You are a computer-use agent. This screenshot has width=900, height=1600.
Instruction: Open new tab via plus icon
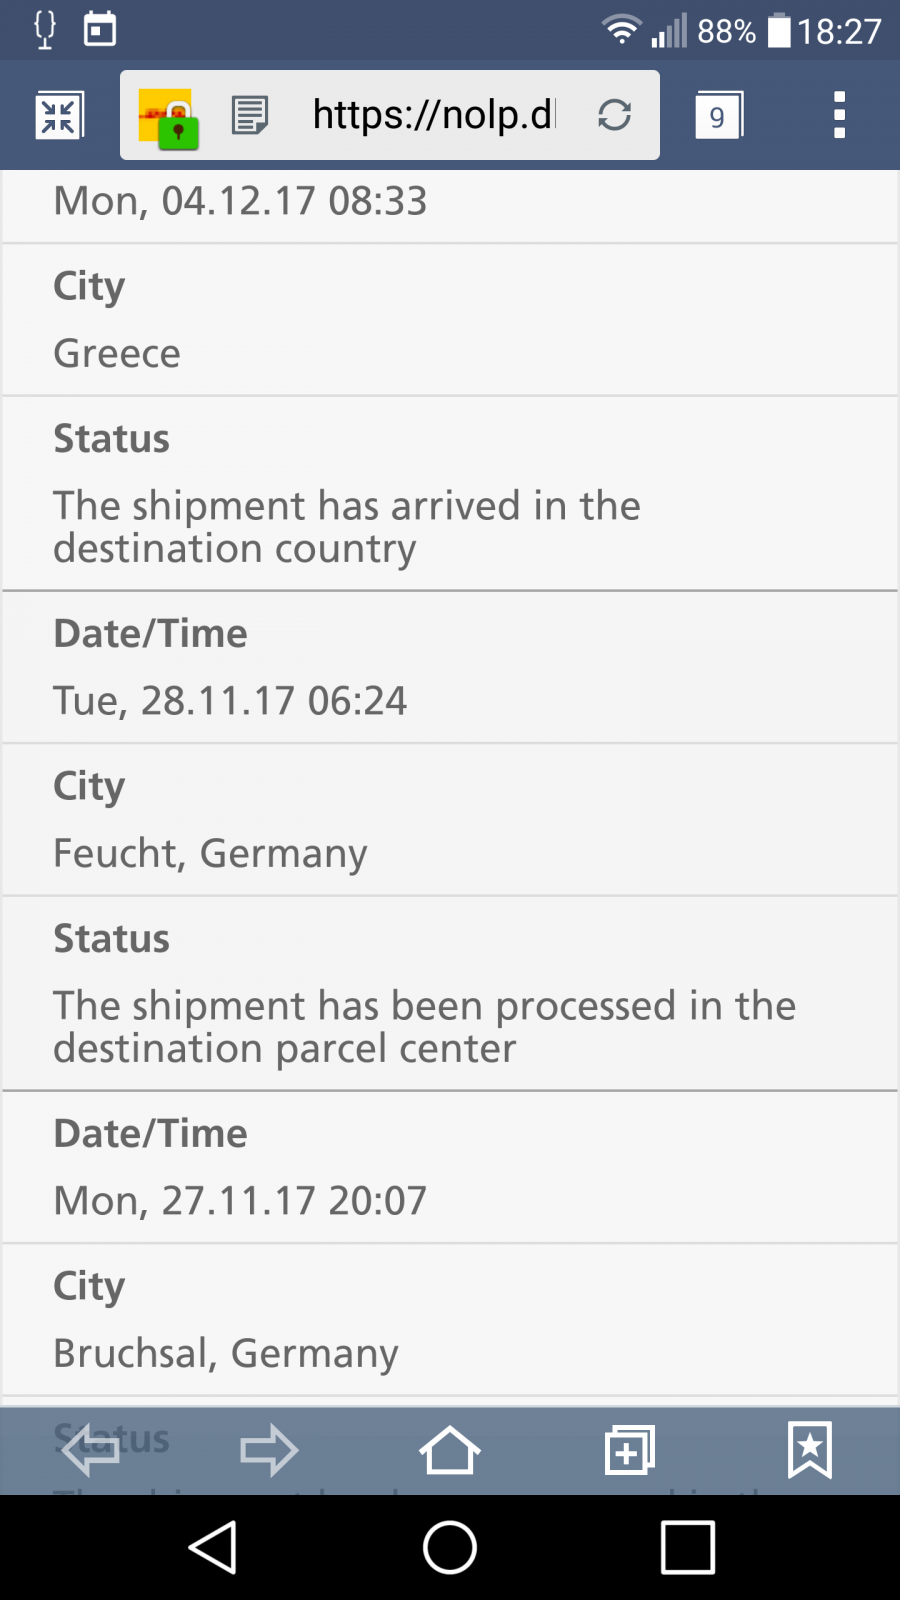coord(630,1450)
